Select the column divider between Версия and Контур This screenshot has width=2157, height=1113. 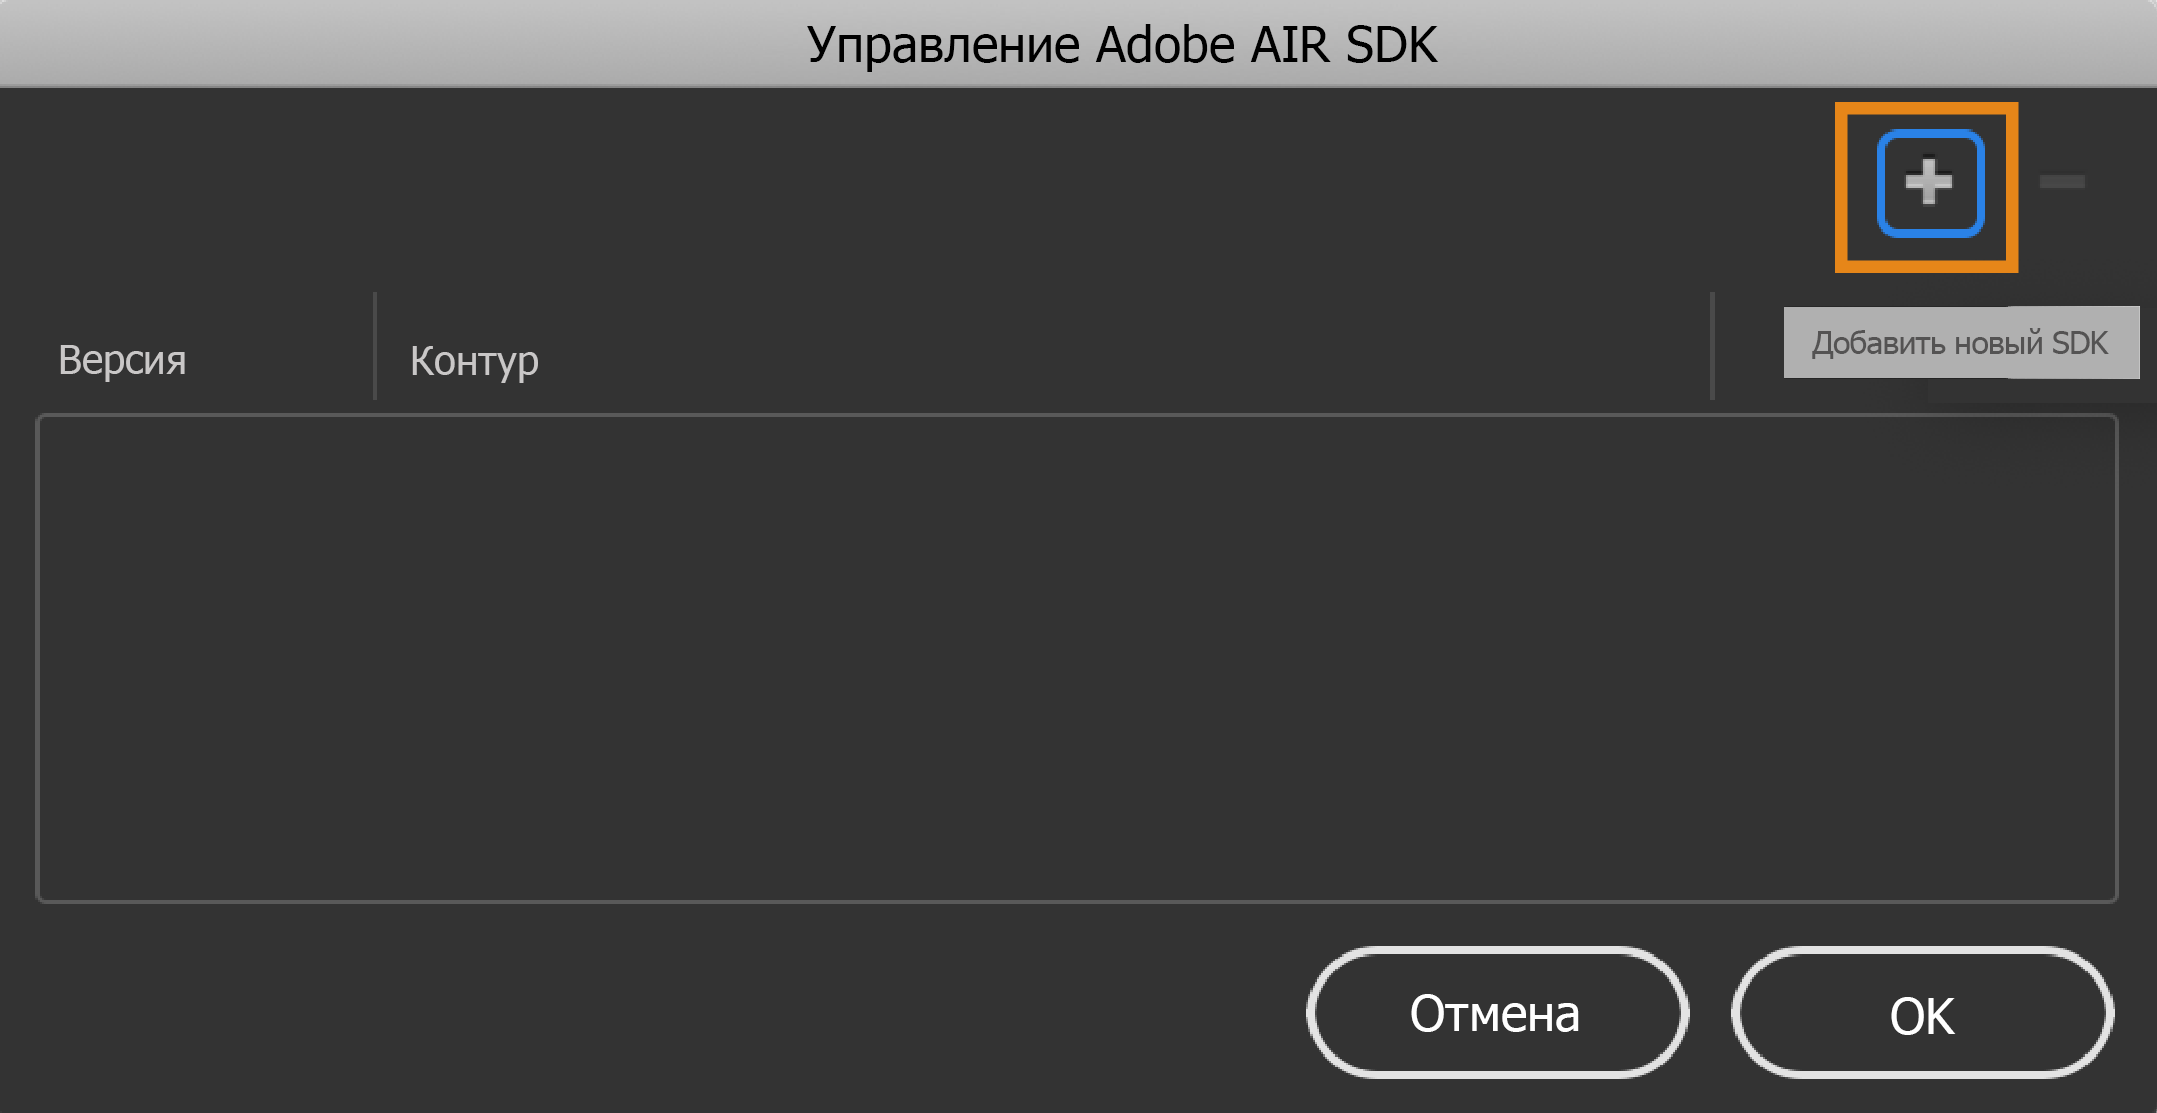[374, 345]
